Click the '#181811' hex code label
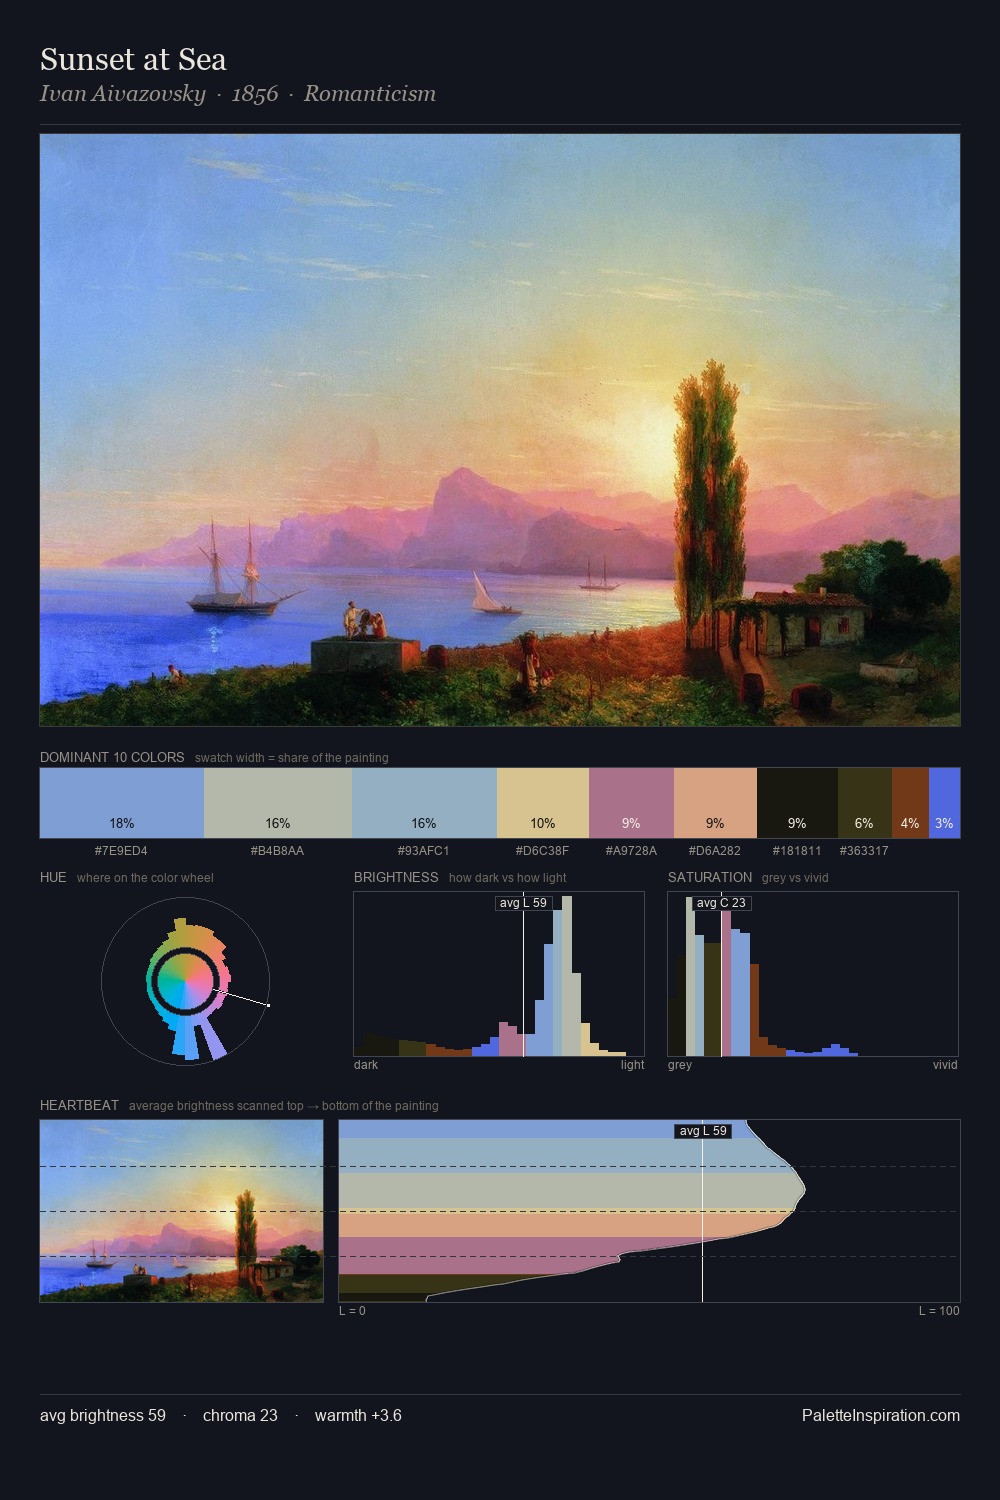Screen dimensions: 1000x1500 coord(797,851)
